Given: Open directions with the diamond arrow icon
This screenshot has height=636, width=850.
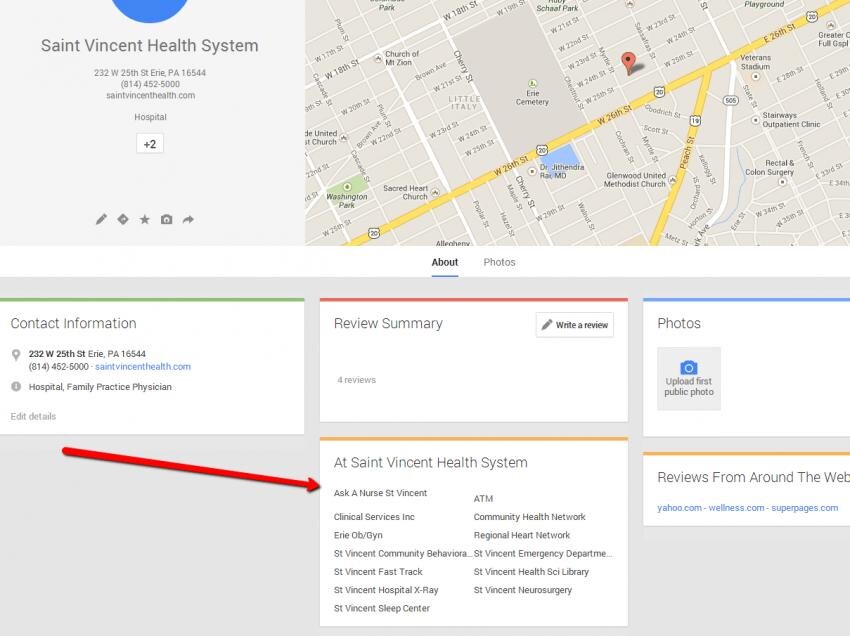Looking at the screenshot, I should pos(123,219).
